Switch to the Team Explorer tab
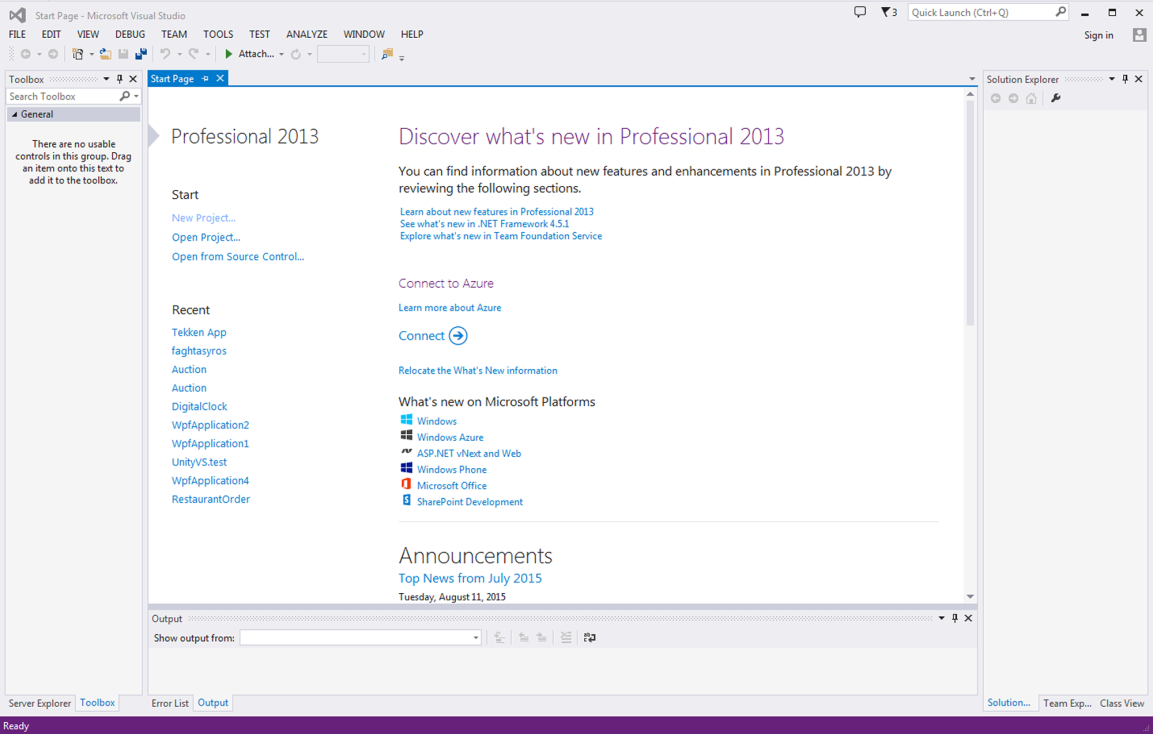The height and width of the screenshot is (734, 1153). pyautogui.click(x=1067, y=703)
